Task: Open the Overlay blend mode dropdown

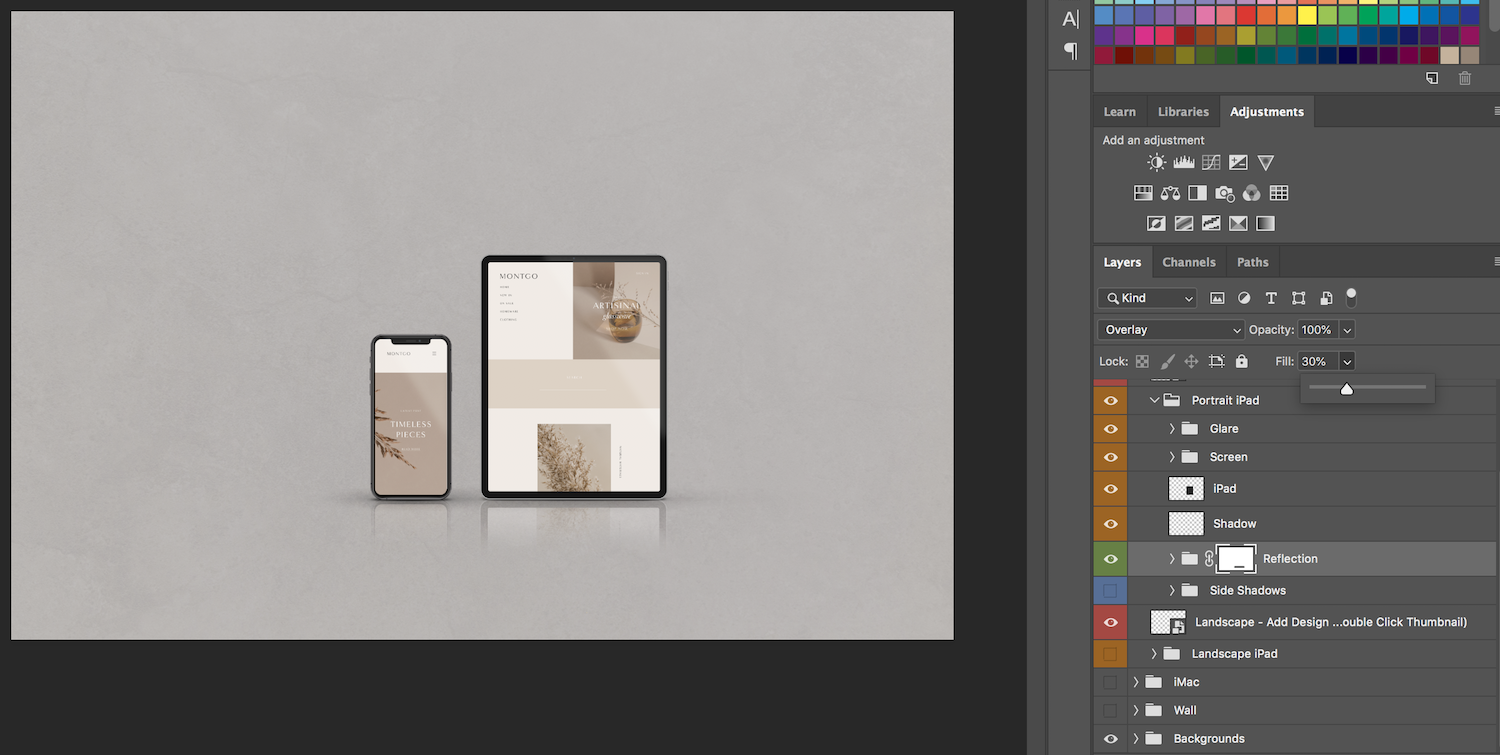Action: pyautogui.click(x=1170, y=330)
